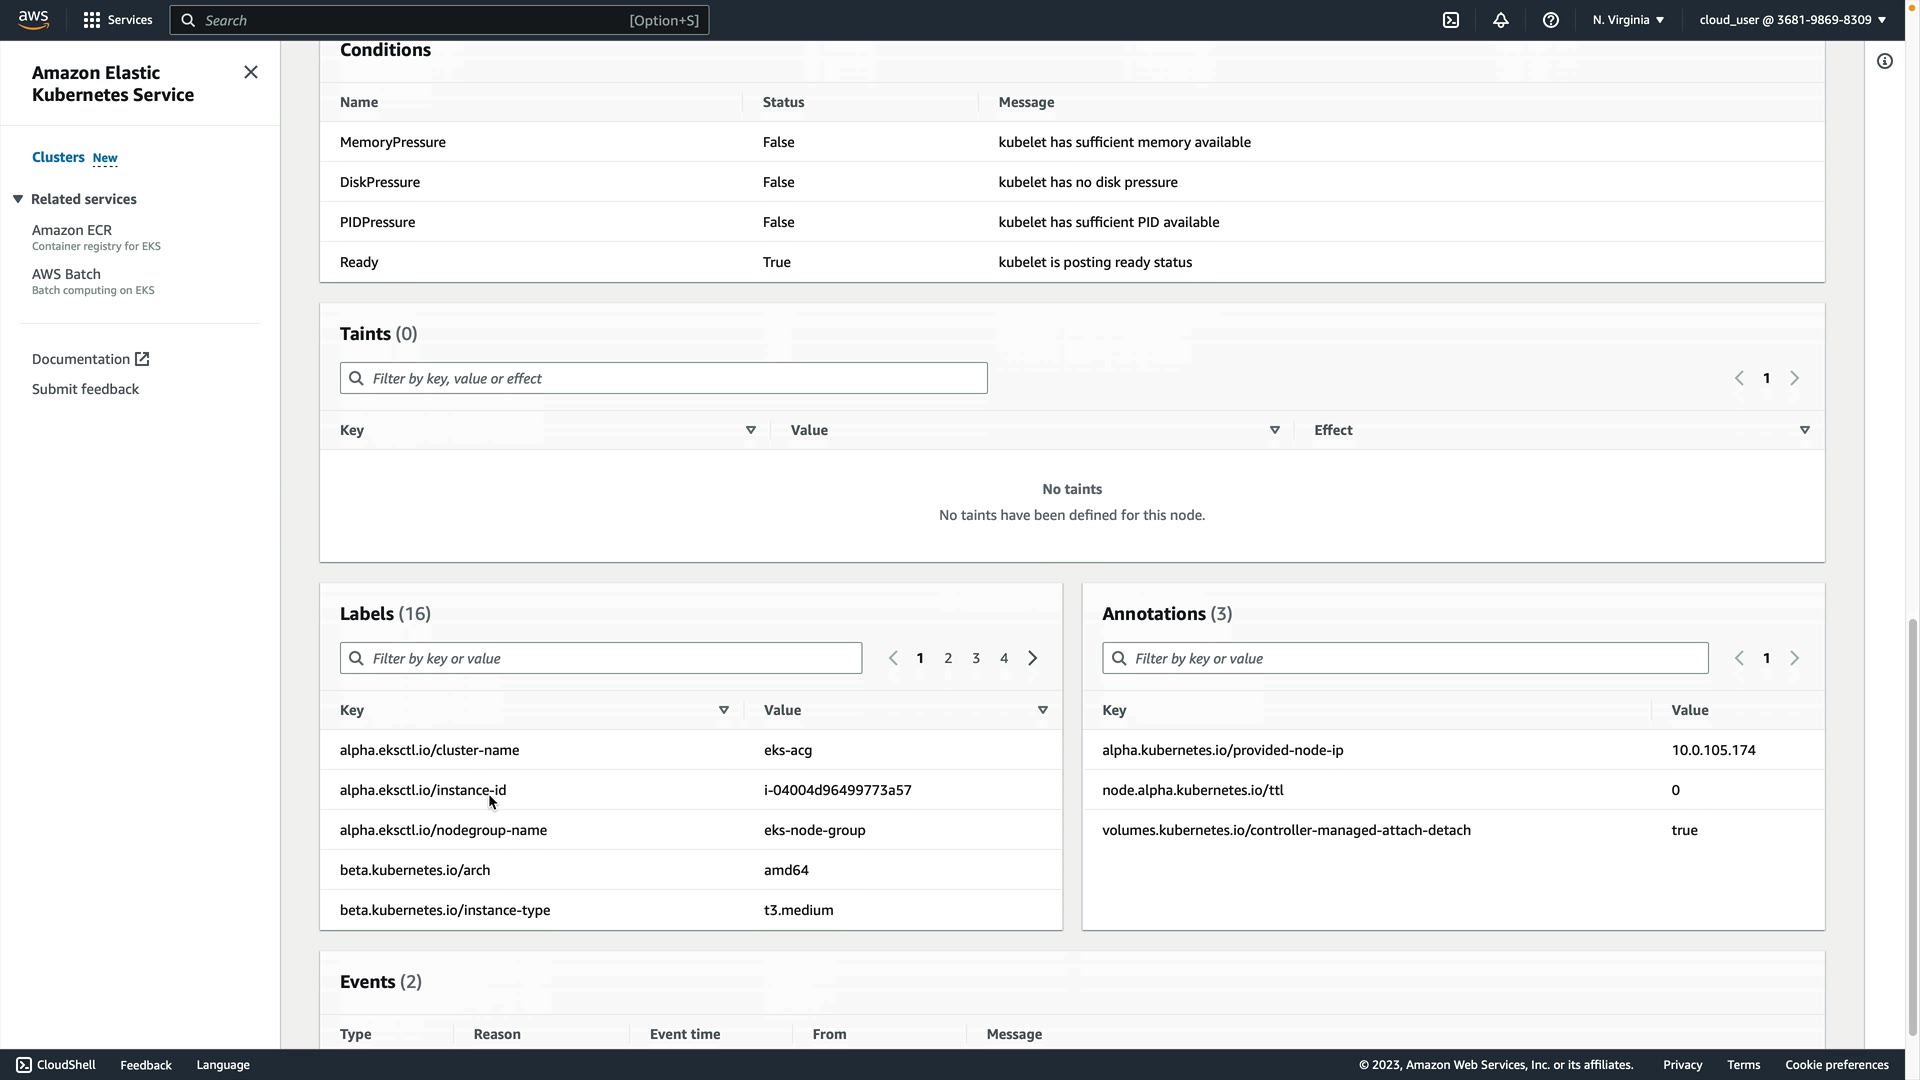
Task: Open Amazon ECR related service
Action: click(x=72, y=230)
